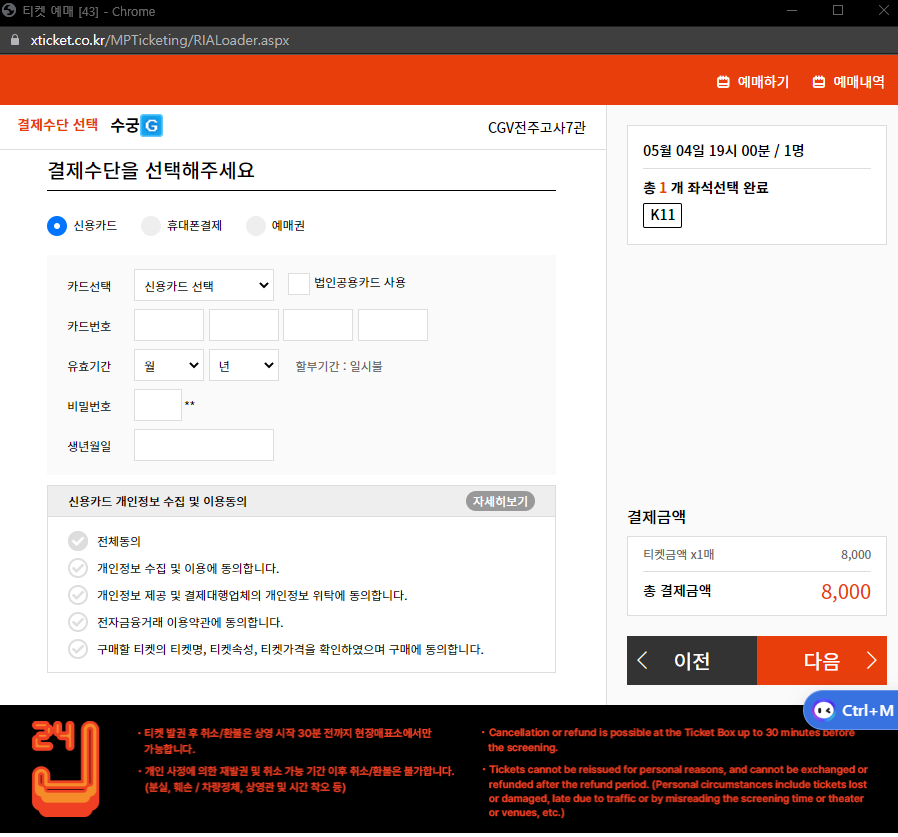Check the 전자금융거래 이용약관 agreement
The image size is (898, 837).
point(77,620)
